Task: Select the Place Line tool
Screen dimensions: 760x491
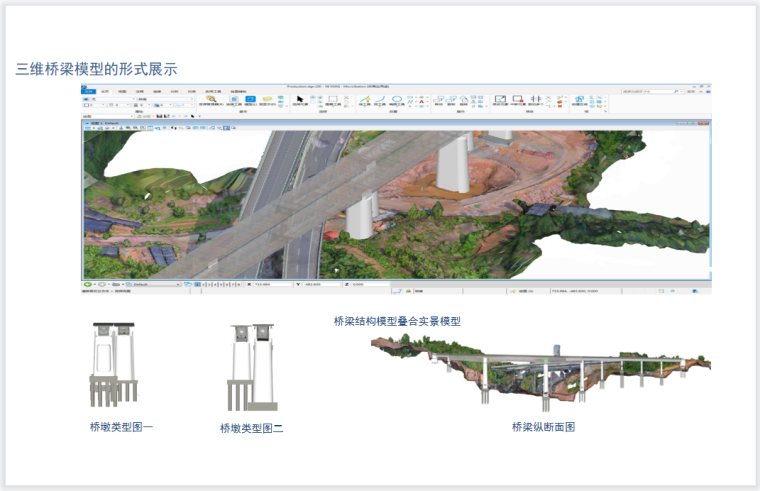Action: click(364, 101)
